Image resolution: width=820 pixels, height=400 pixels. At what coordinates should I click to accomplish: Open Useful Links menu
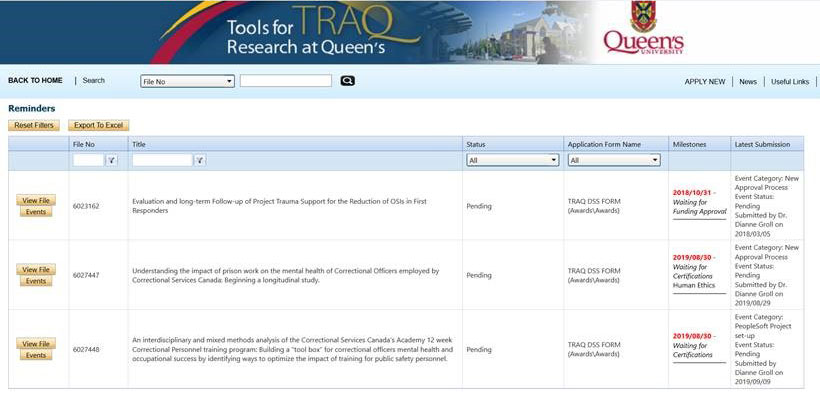pyautogui.click(x=790, y=82)
